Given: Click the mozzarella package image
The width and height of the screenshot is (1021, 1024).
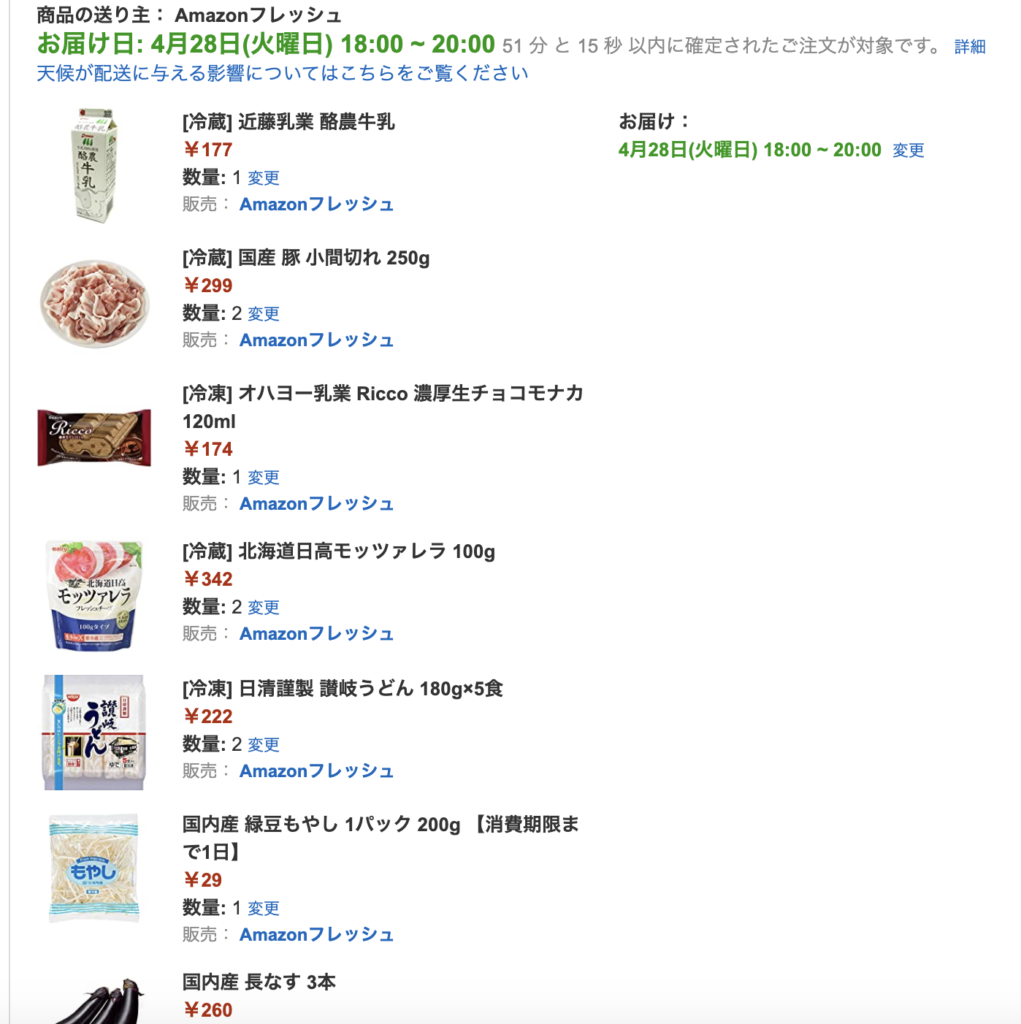Looking at the screenshot, I should click(95, 595).
